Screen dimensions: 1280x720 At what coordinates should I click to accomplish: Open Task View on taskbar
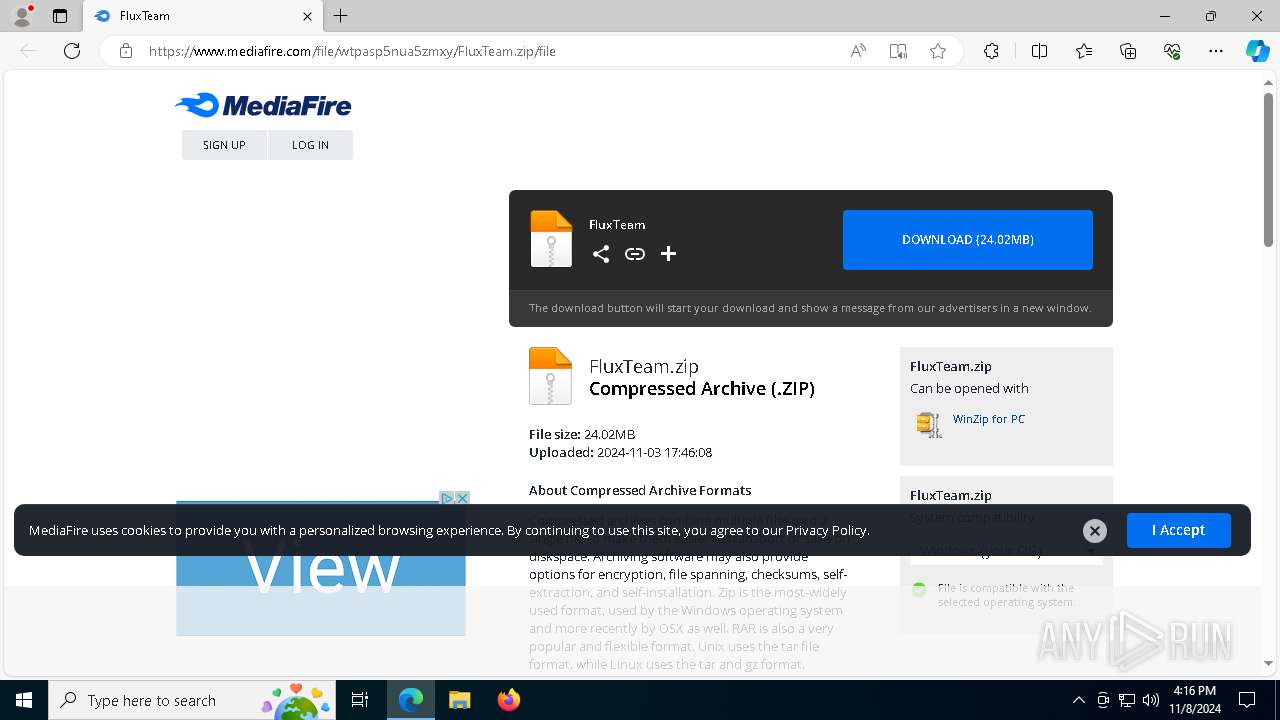click(360, 700)
